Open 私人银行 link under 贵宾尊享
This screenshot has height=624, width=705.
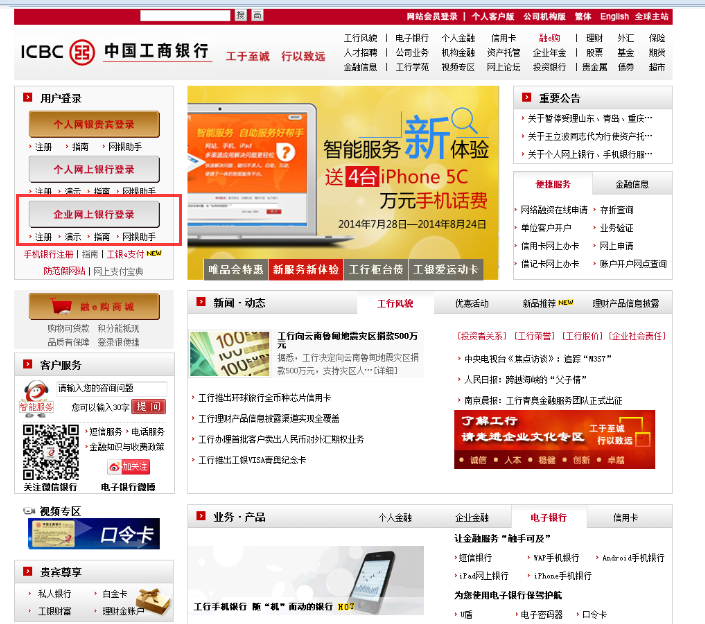(x=54, y=594)
